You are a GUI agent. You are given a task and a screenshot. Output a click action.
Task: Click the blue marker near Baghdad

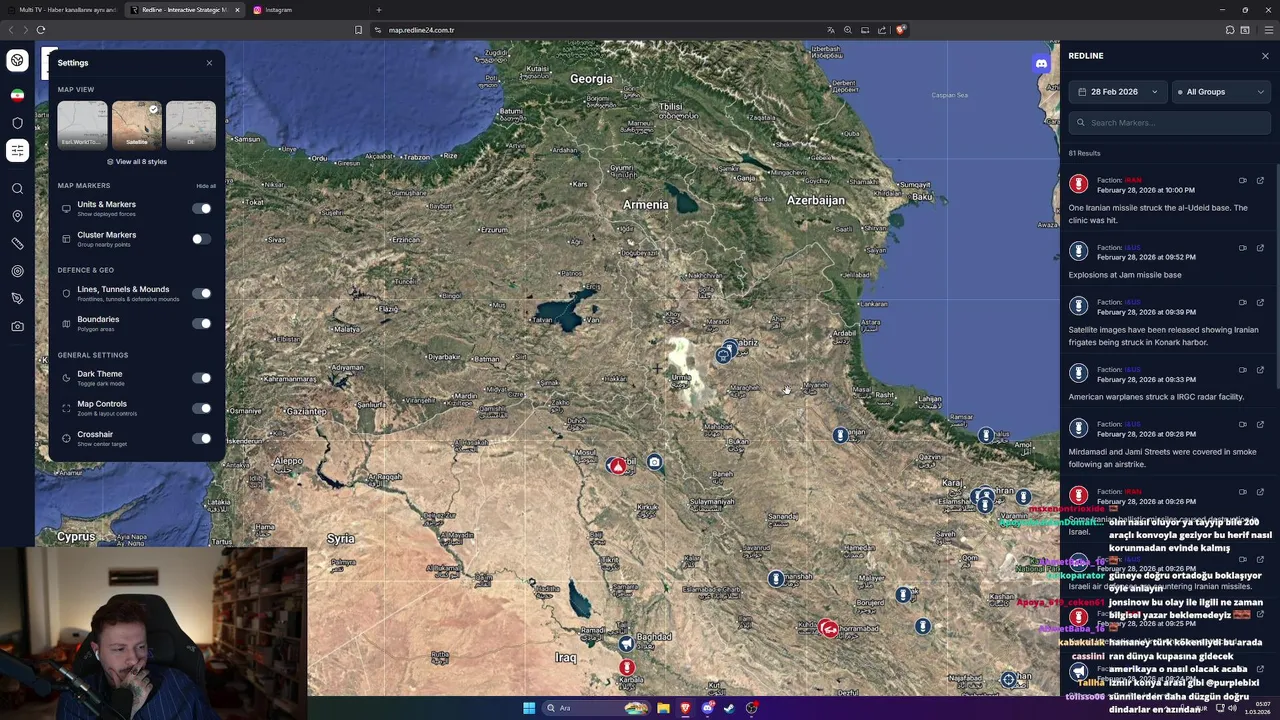[625, 644]
